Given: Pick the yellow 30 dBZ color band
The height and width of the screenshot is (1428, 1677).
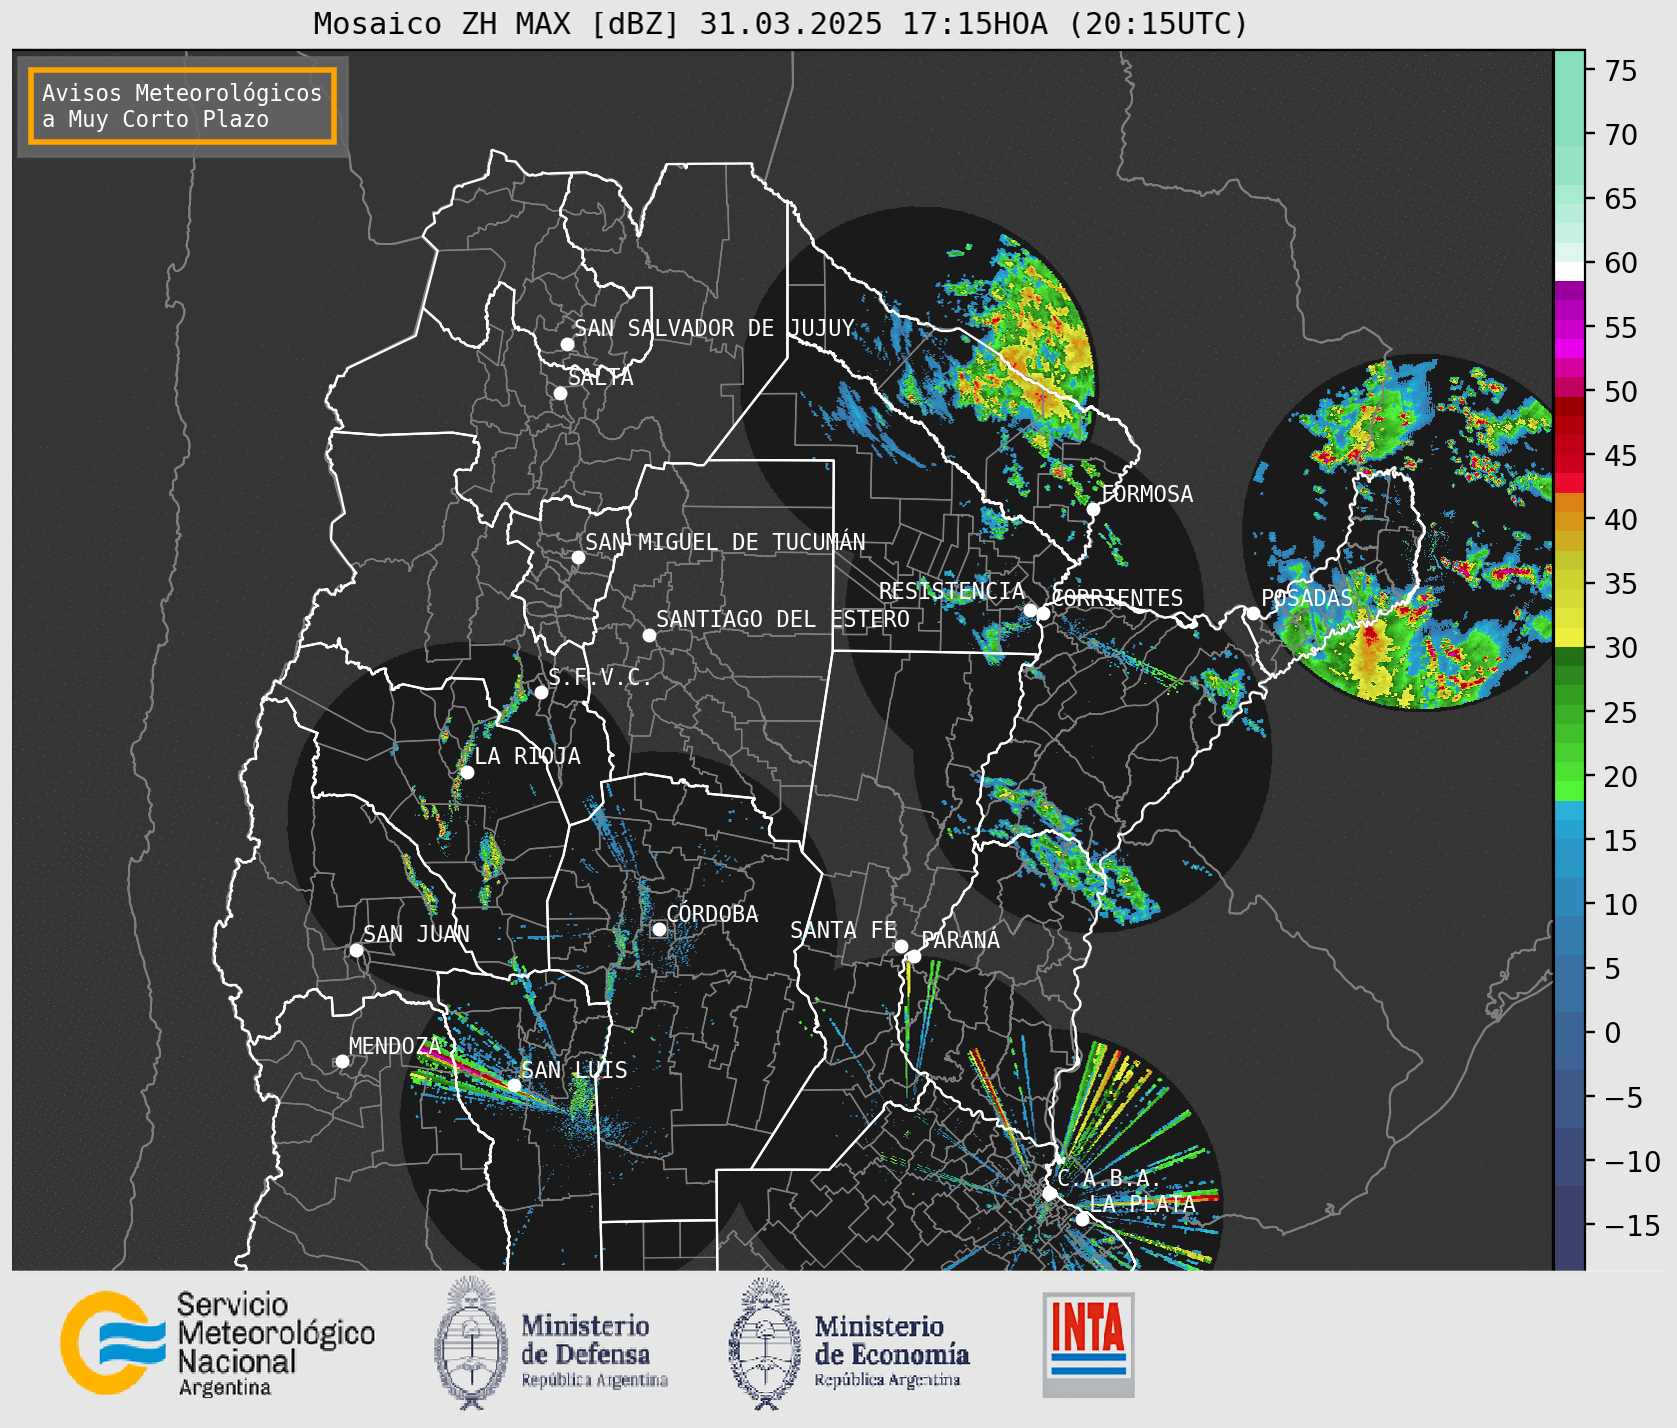Looking at the screenshot, I should point(1569,638).
